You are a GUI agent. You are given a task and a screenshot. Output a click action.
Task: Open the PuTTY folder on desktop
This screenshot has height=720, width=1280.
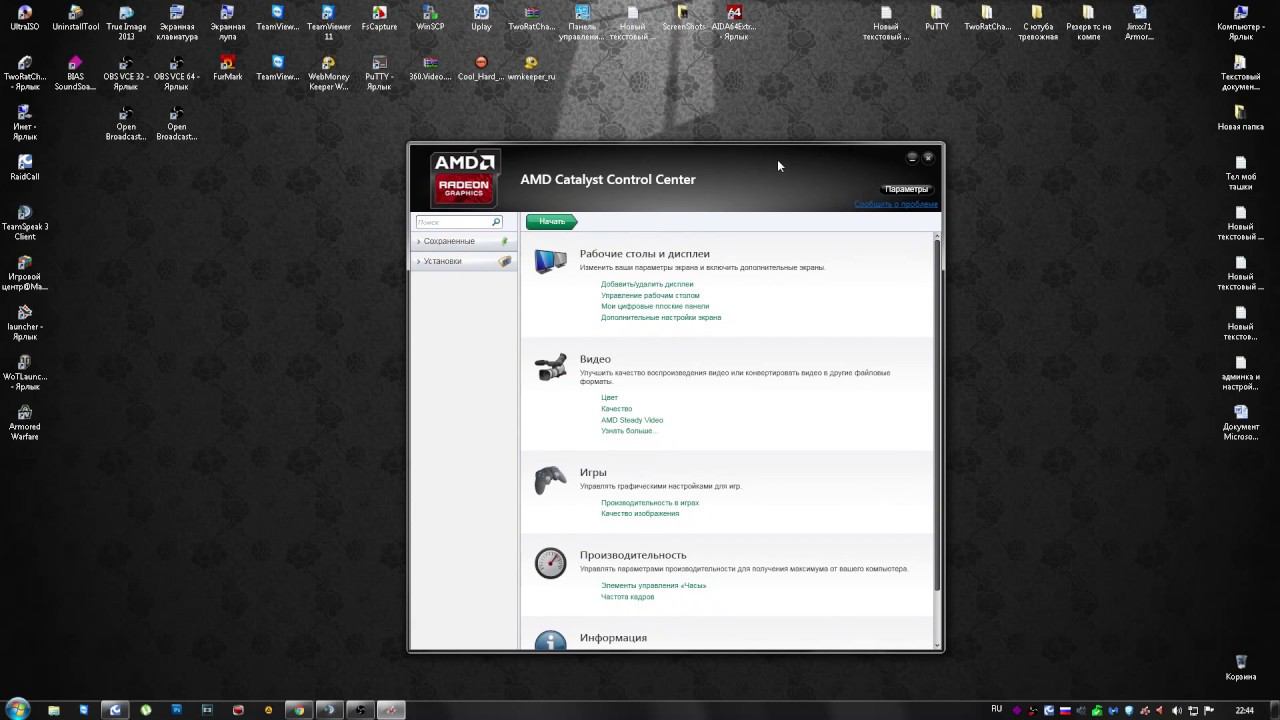[936, 18]
